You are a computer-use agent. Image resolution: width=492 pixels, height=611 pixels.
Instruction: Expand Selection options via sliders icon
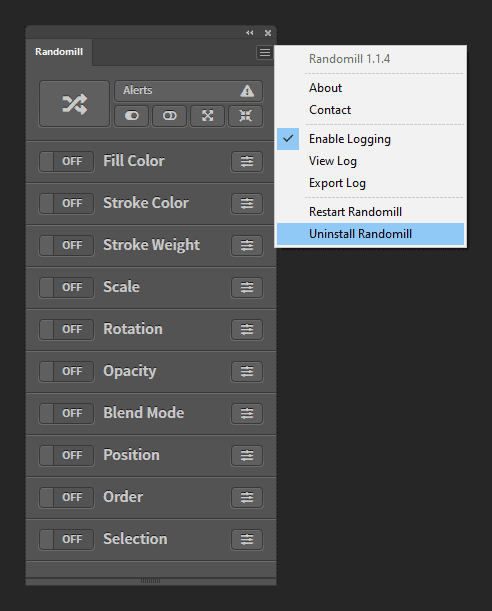coord(247,539)
